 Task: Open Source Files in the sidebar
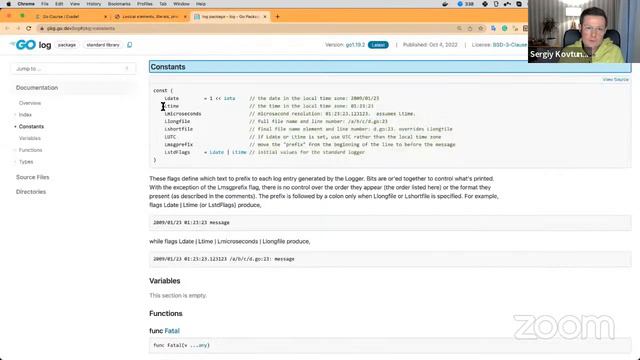33,177
